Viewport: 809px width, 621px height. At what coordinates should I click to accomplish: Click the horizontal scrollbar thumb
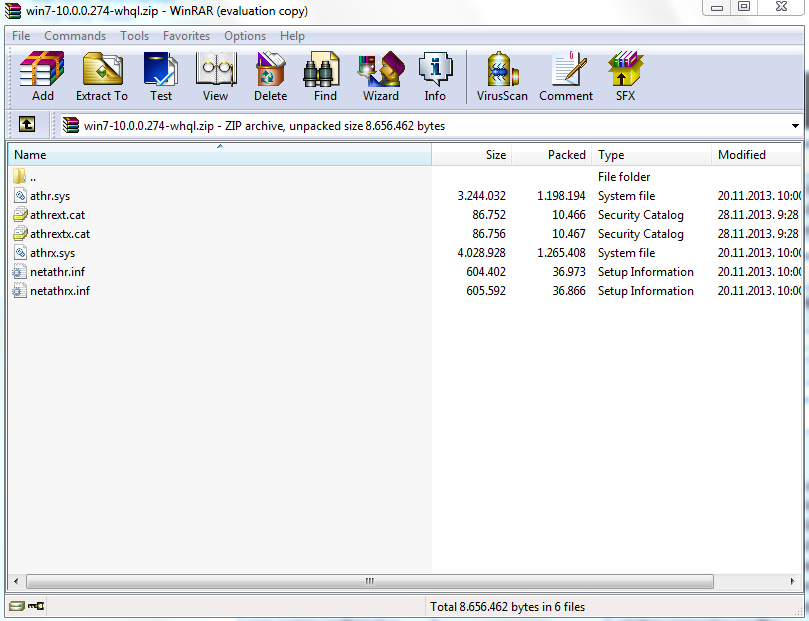click(x=370, y=581)
